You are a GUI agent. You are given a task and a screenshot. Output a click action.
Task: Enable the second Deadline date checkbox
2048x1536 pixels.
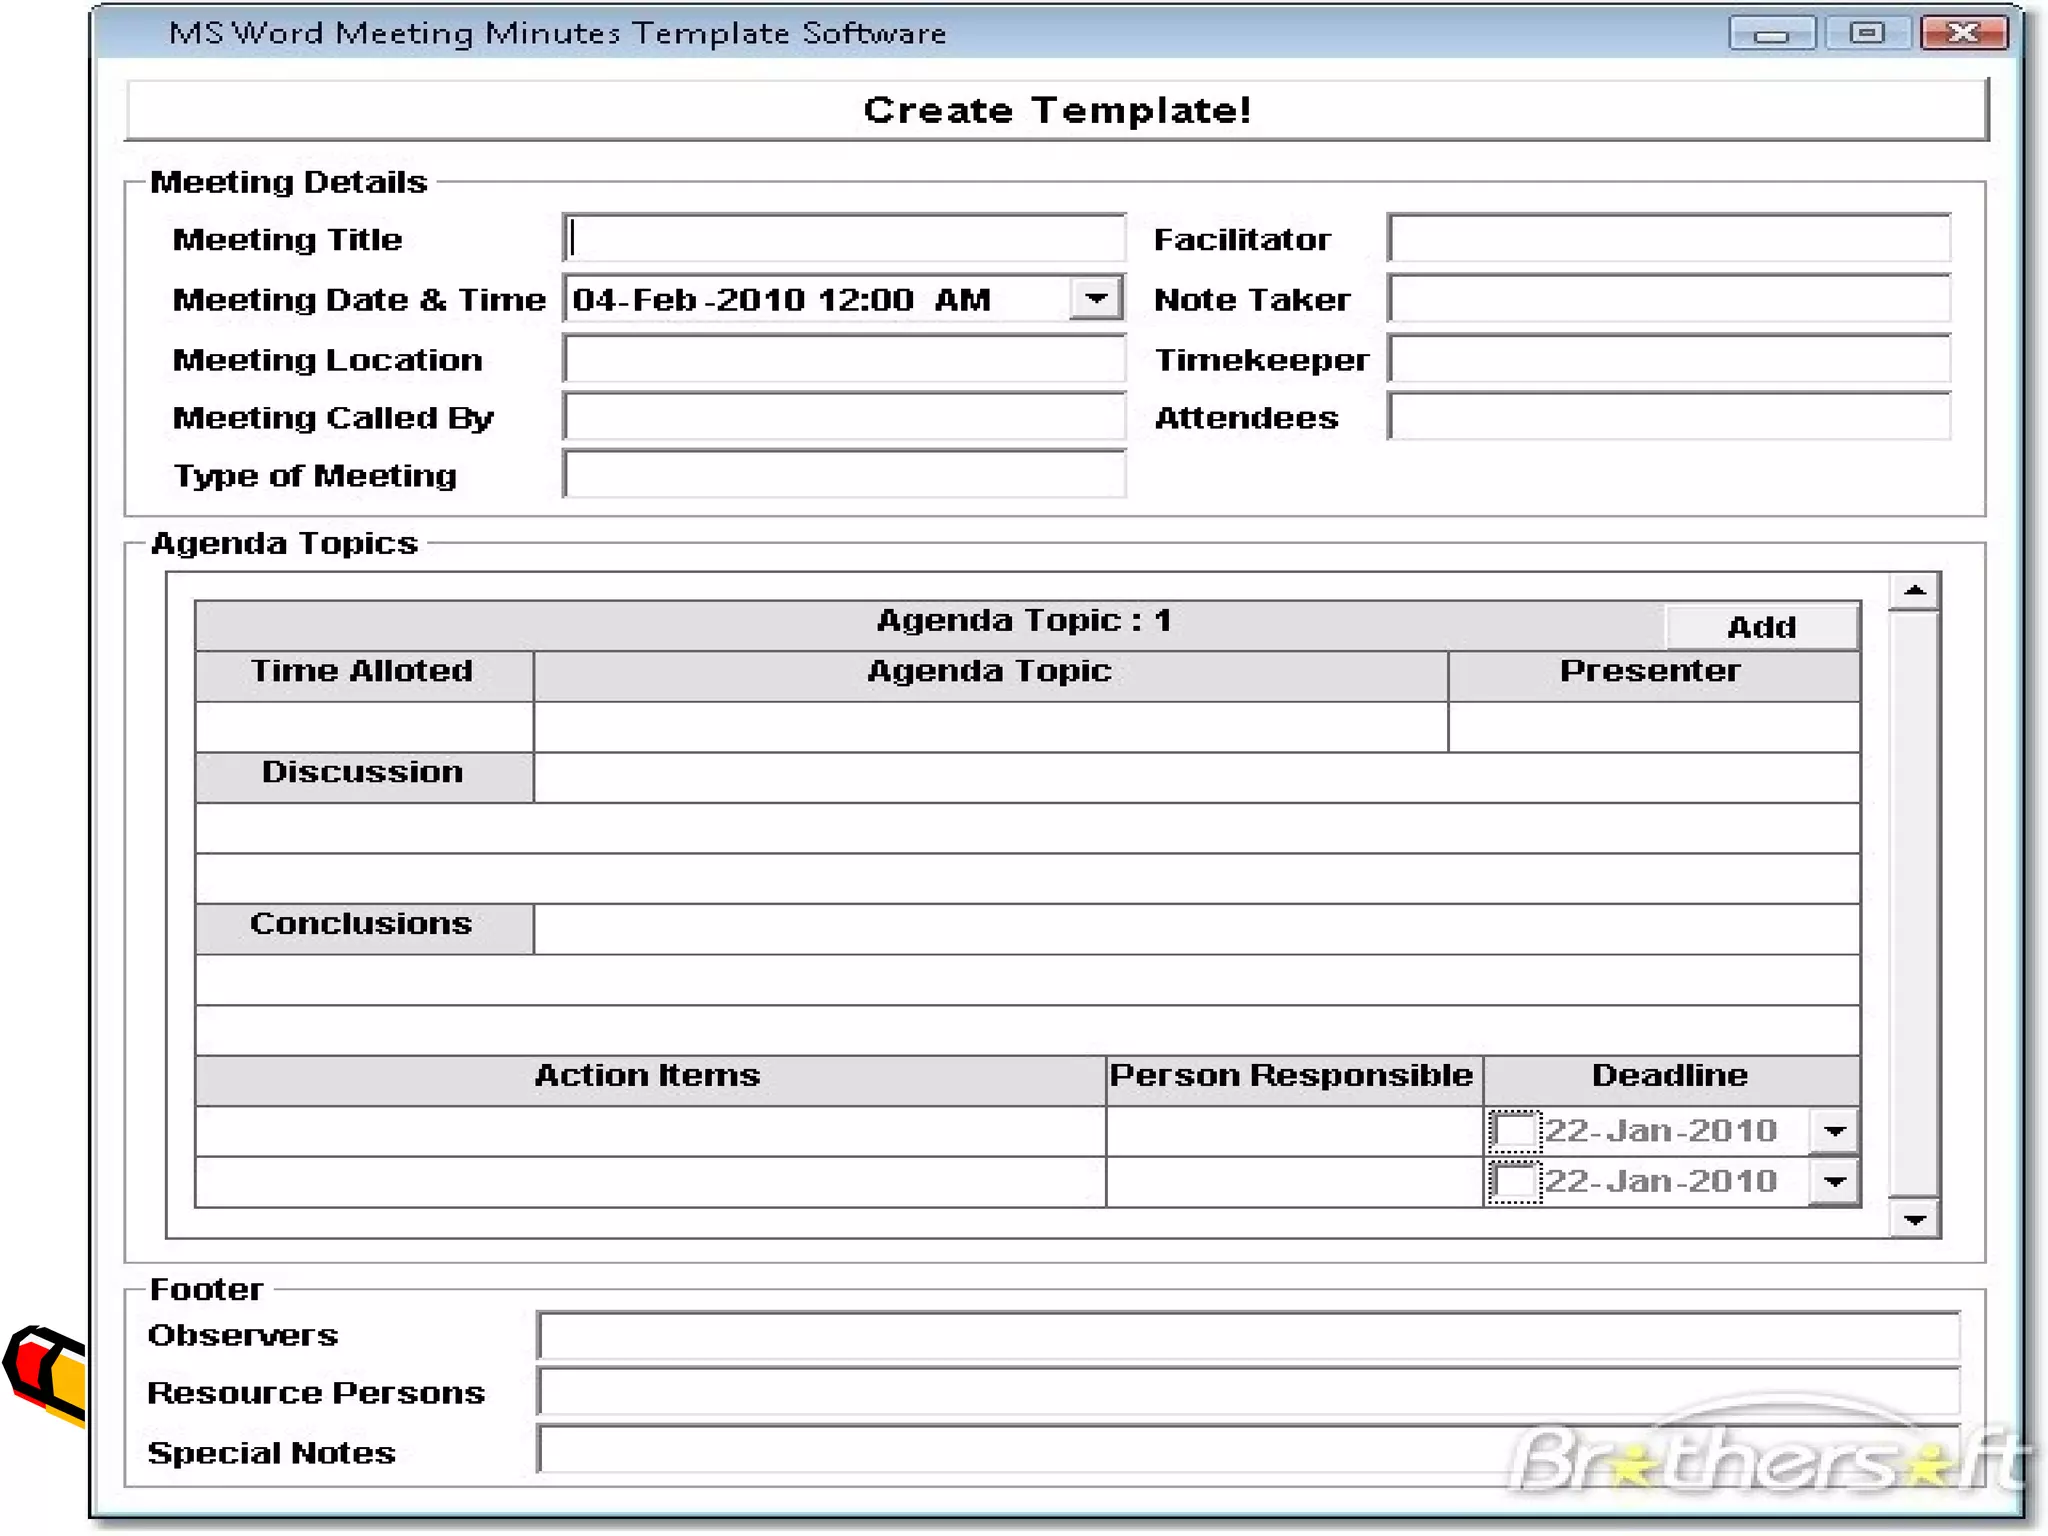[x=1514, y=1182]
